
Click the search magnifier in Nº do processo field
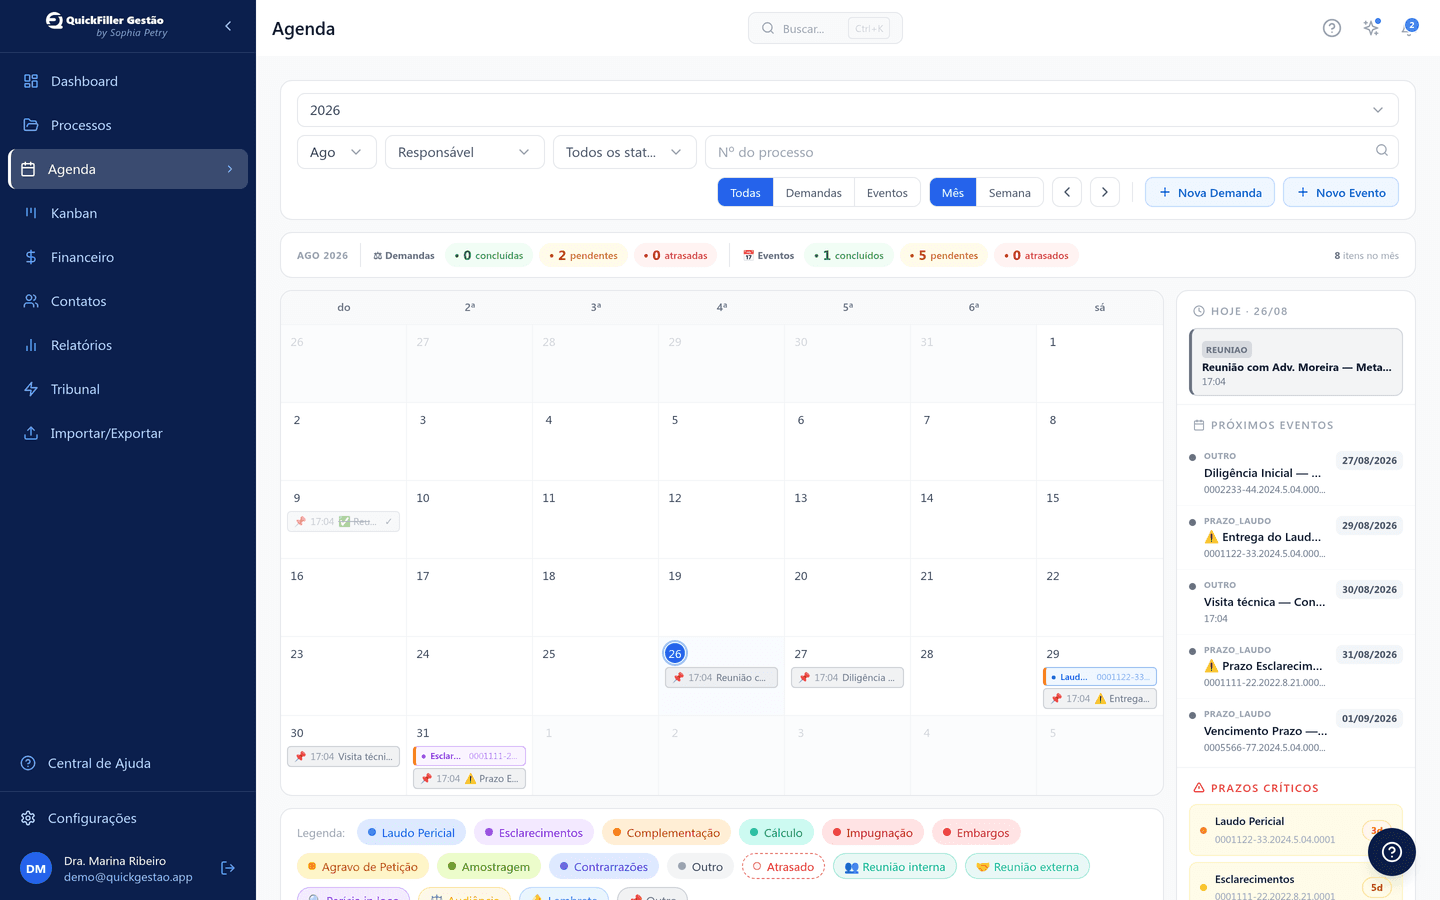coord(1382,151)
